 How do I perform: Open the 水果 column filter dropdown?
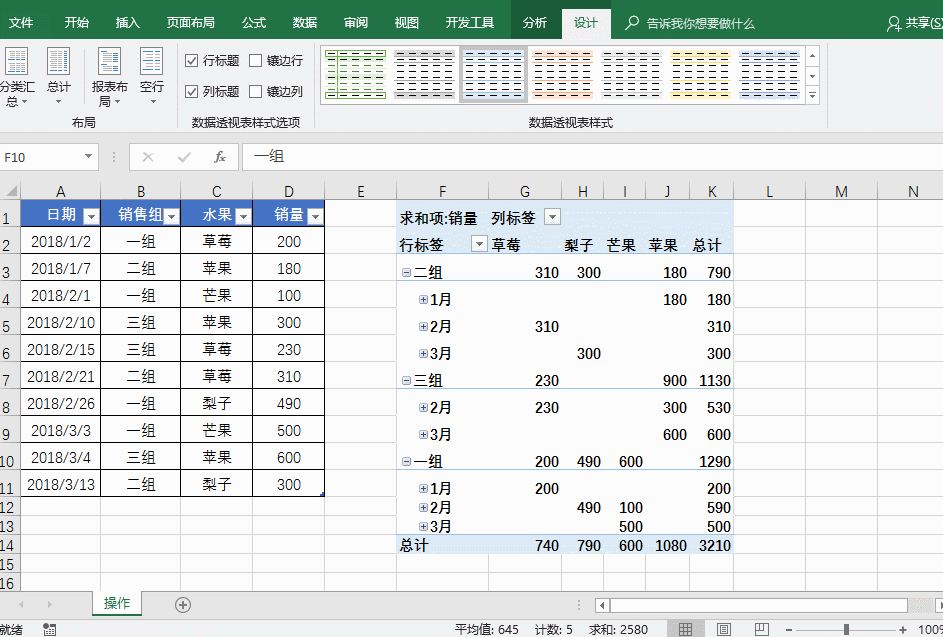243,216
